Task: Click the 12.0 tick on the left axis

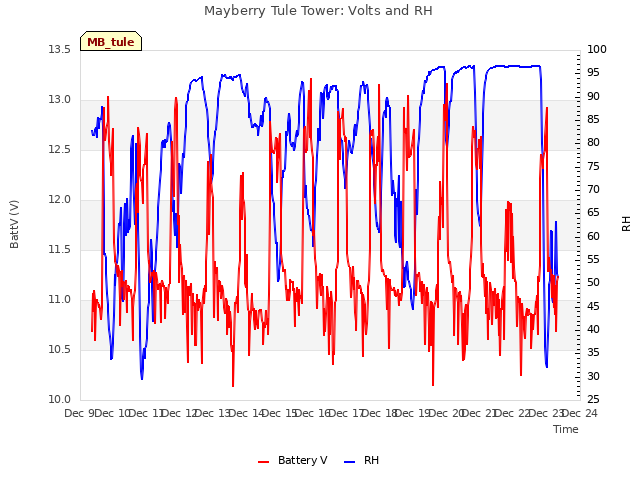Action: click(x=60, y=200)
